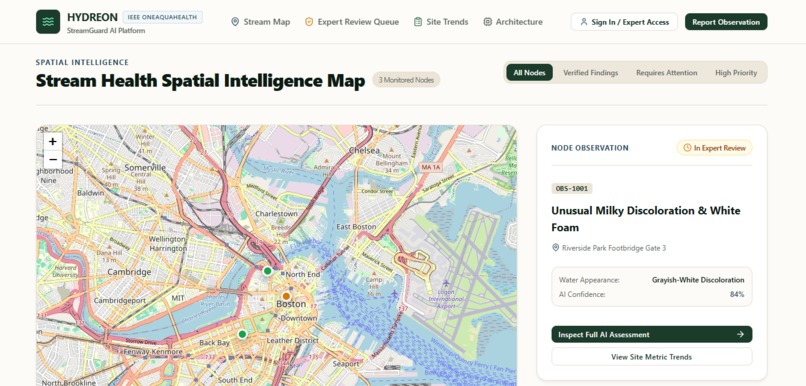Screen dimensions: 806x386
Task: Click the arrow on Inspect Full AI Assessment
Action: tap(740, 334)
